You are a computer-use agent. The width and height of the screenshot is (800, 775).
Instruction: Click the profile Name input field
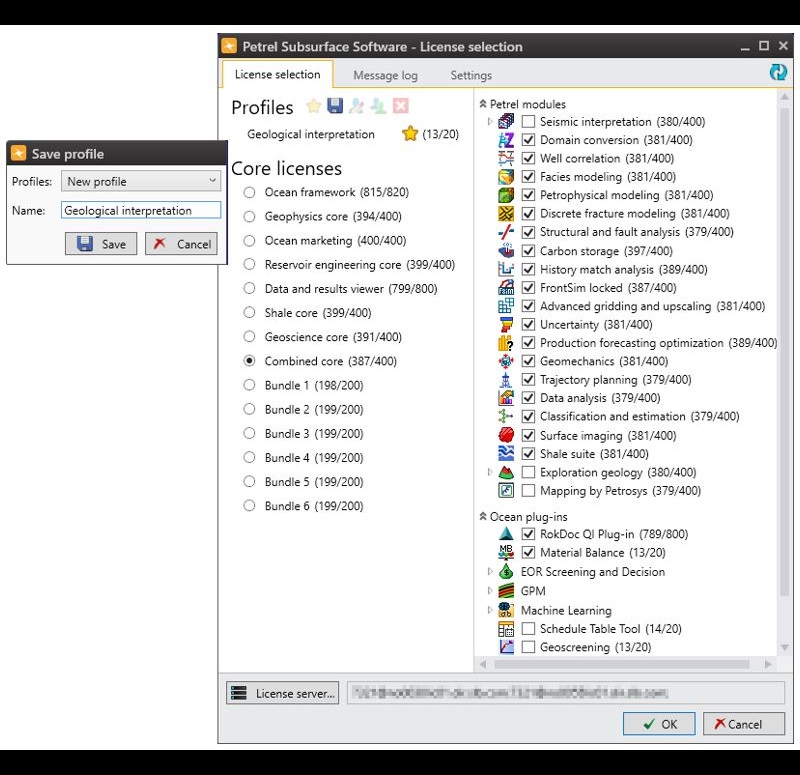141,210
